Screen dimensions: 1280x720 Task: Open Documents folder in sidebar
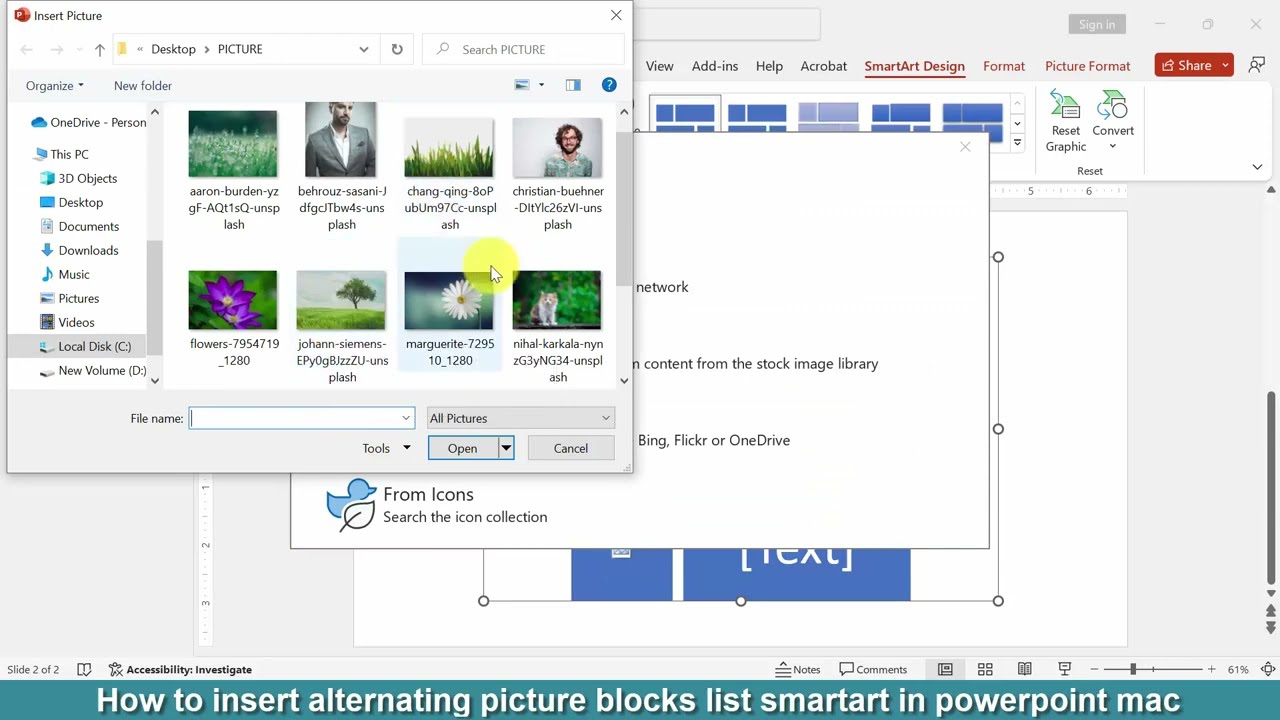pyautogui.click(x=80, y=226)
